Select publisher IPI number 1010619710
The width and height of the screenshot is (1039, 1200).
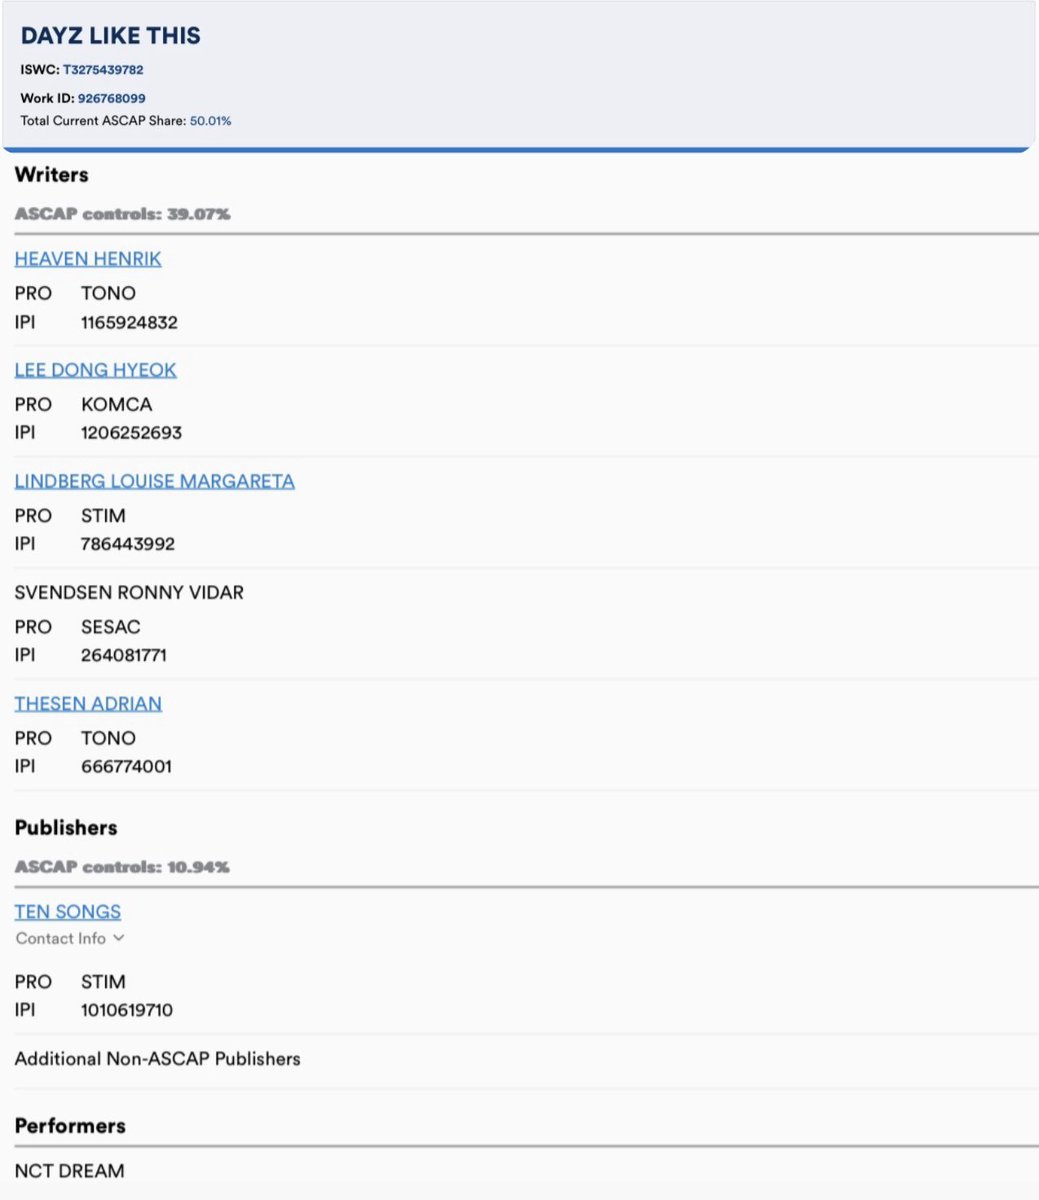[127, 1010]
